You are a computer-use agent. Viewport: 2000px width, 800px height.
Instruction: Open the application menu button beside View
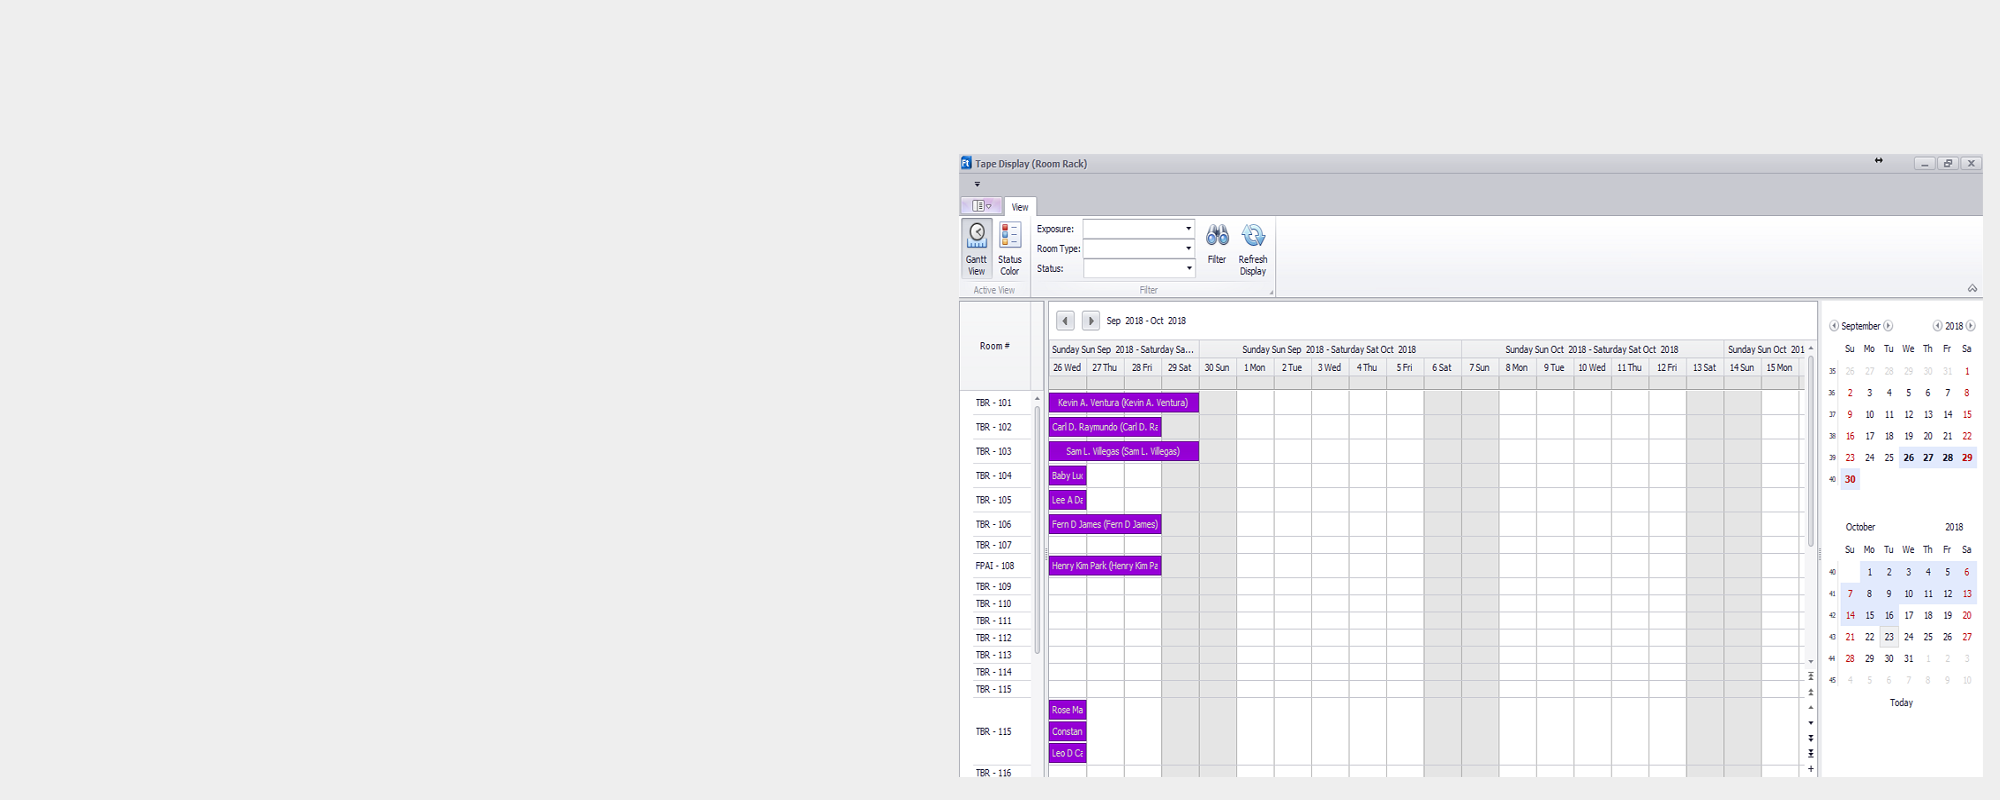tap(981, 206)
